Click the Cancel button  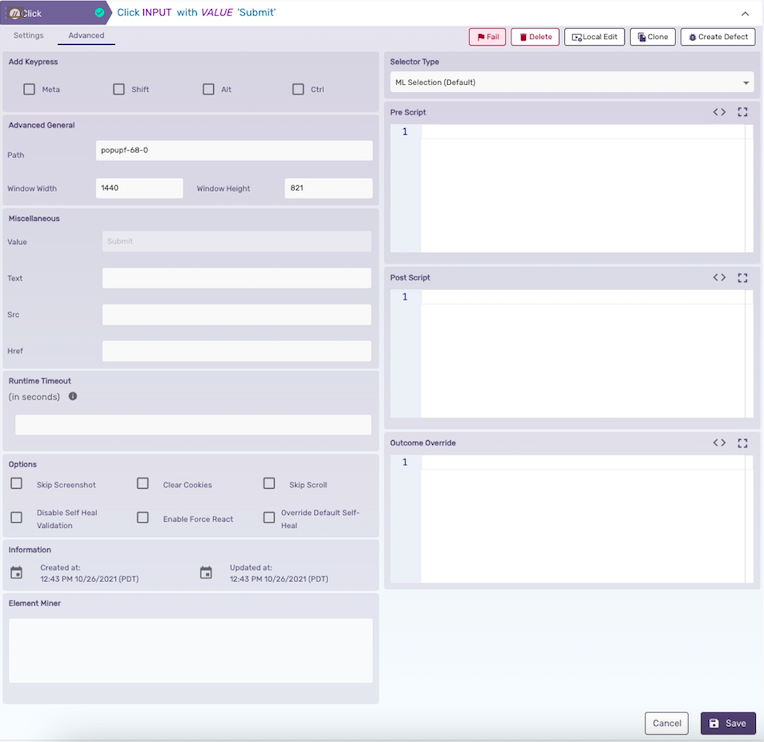coord(667,723)
